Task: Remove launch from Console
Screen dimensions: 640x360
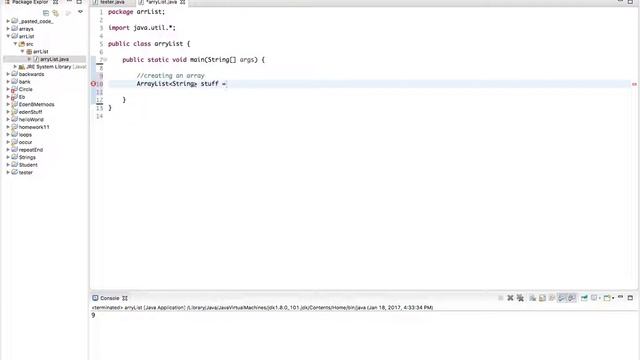Action: tap(510, 298)
